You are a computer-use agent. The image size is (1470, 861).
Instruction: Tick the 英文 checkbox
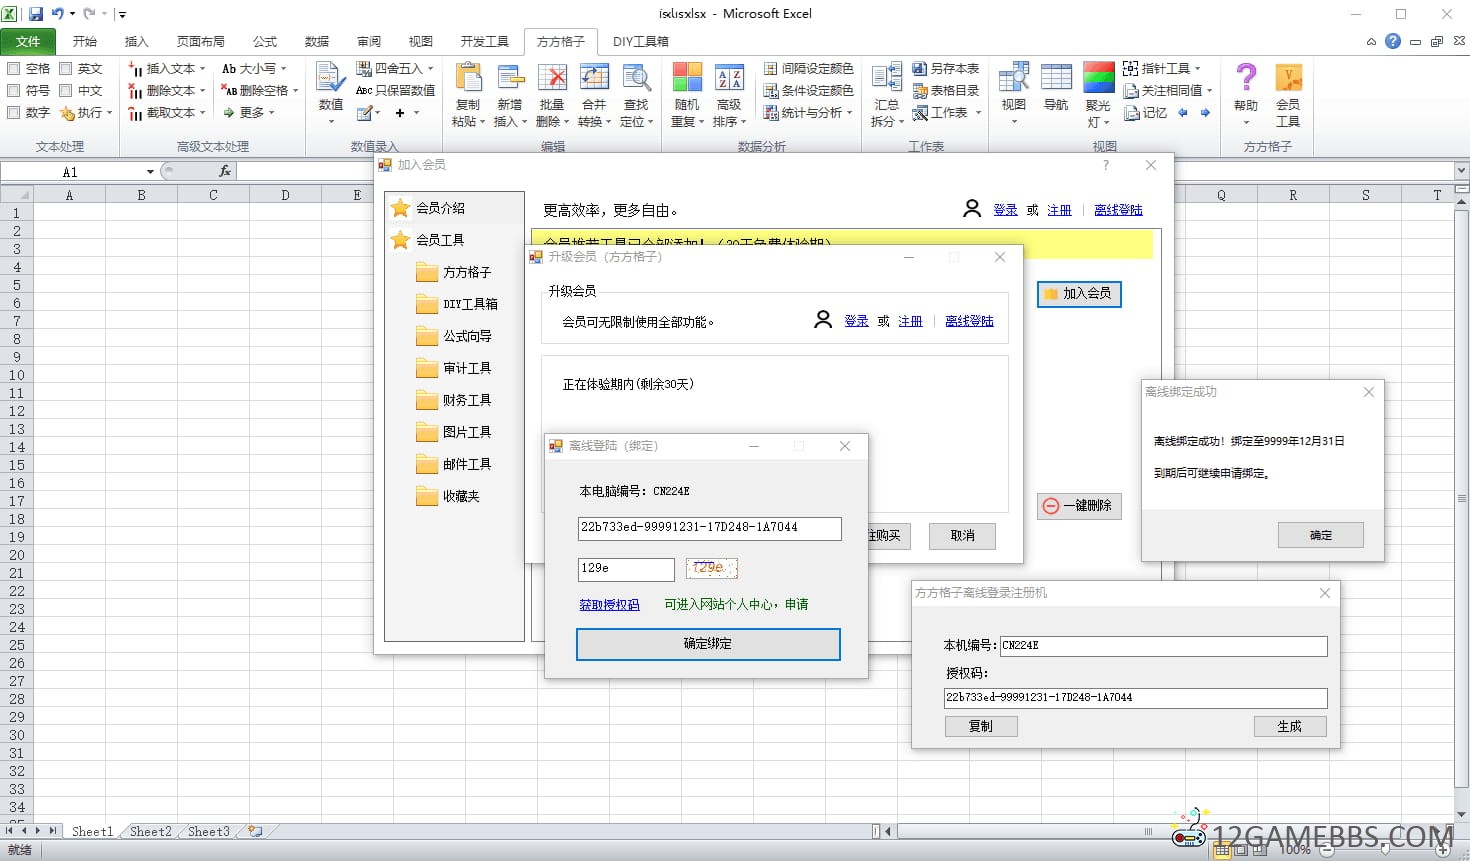pos(66,69)
